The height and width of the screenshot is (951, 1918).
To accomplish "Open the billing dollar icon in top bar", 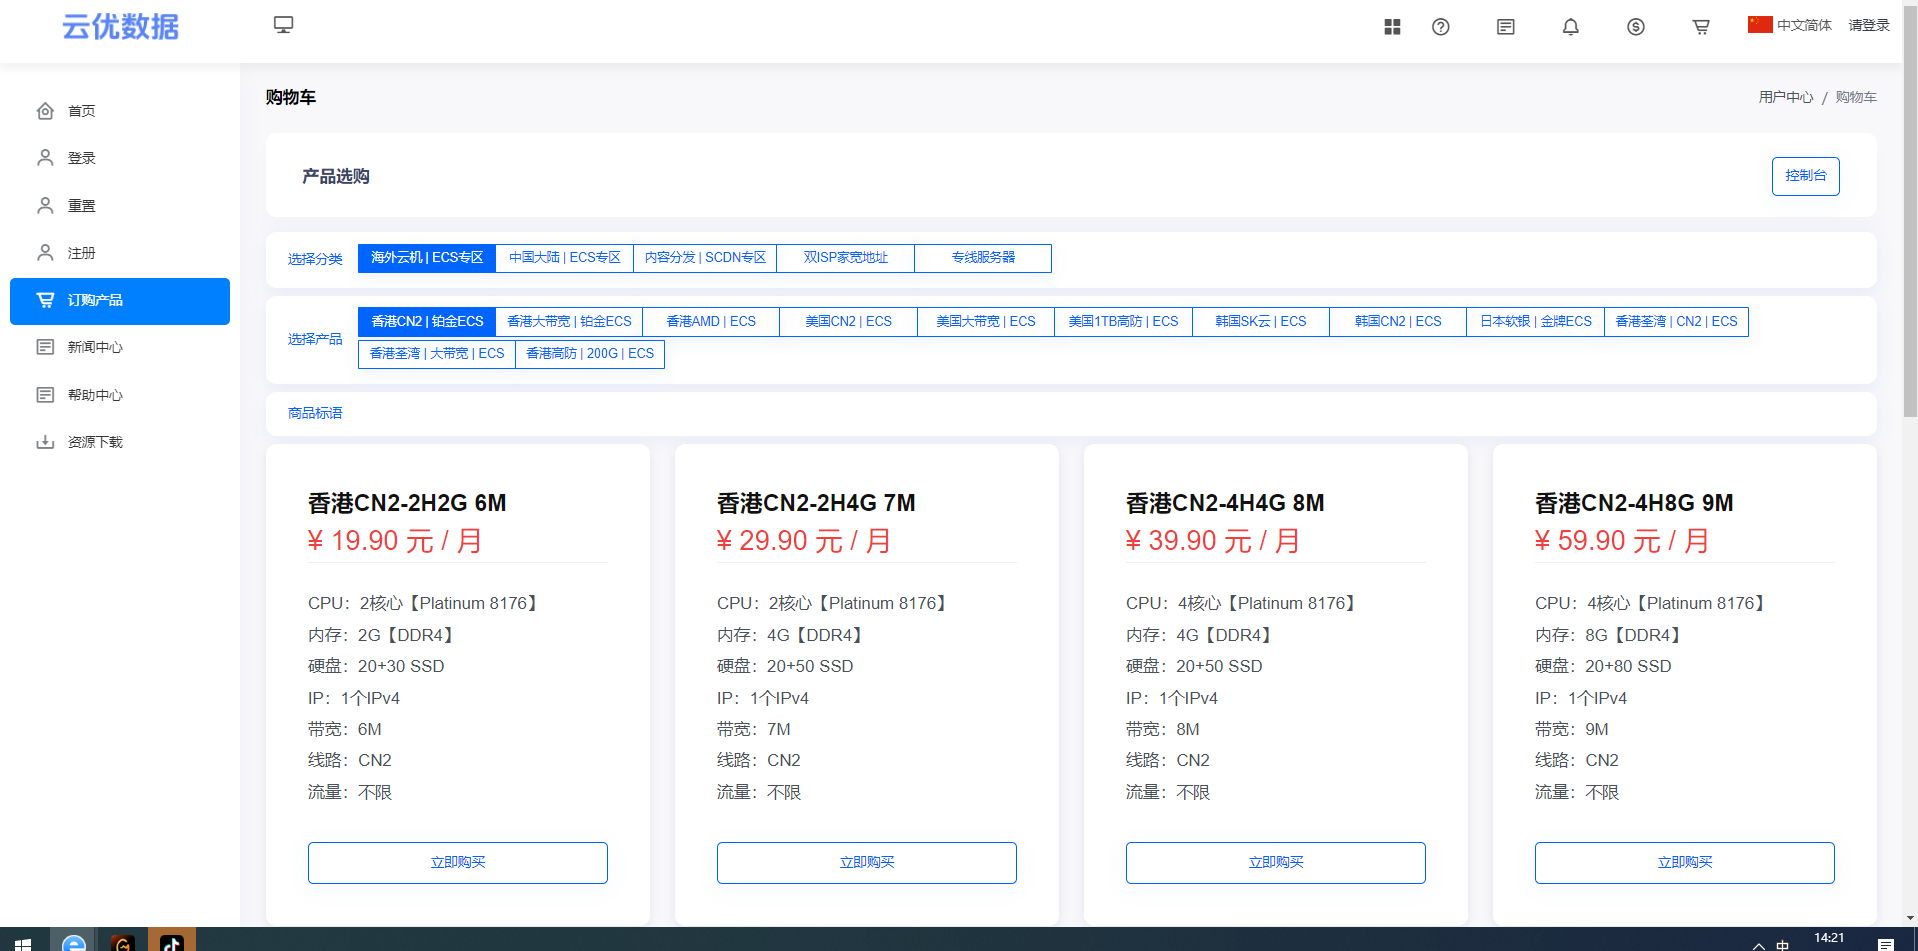I will pos(1636,27).
